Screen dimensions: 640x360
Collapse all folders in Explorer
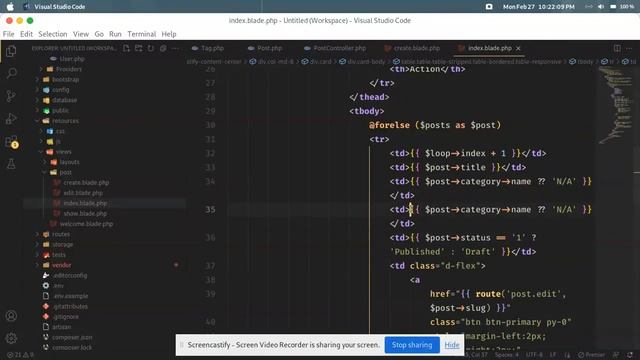[163, 48]
